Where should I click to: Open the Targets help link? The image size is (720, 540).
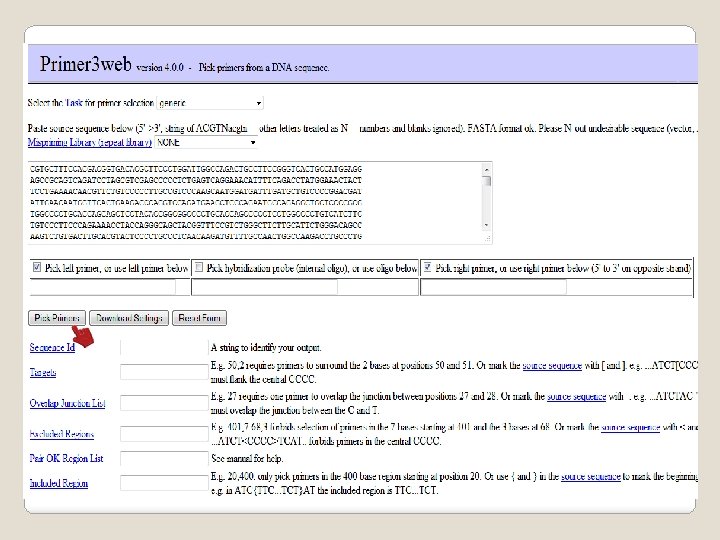(x=43, y=372)
